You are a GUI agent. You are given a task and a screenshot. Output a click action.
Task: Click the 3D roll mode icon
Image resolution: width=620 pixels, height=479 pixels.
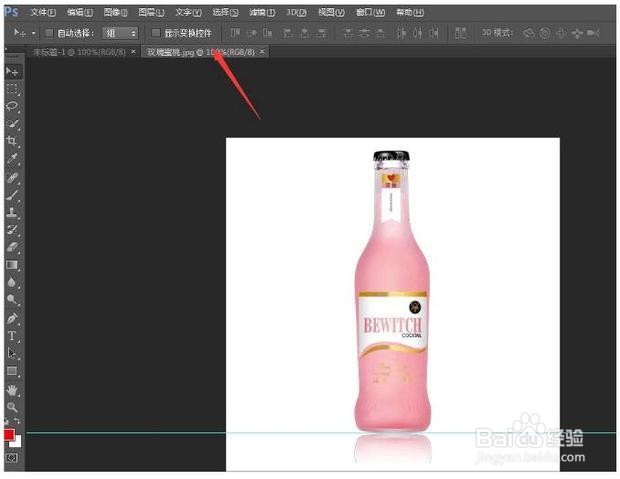[545, 33]
